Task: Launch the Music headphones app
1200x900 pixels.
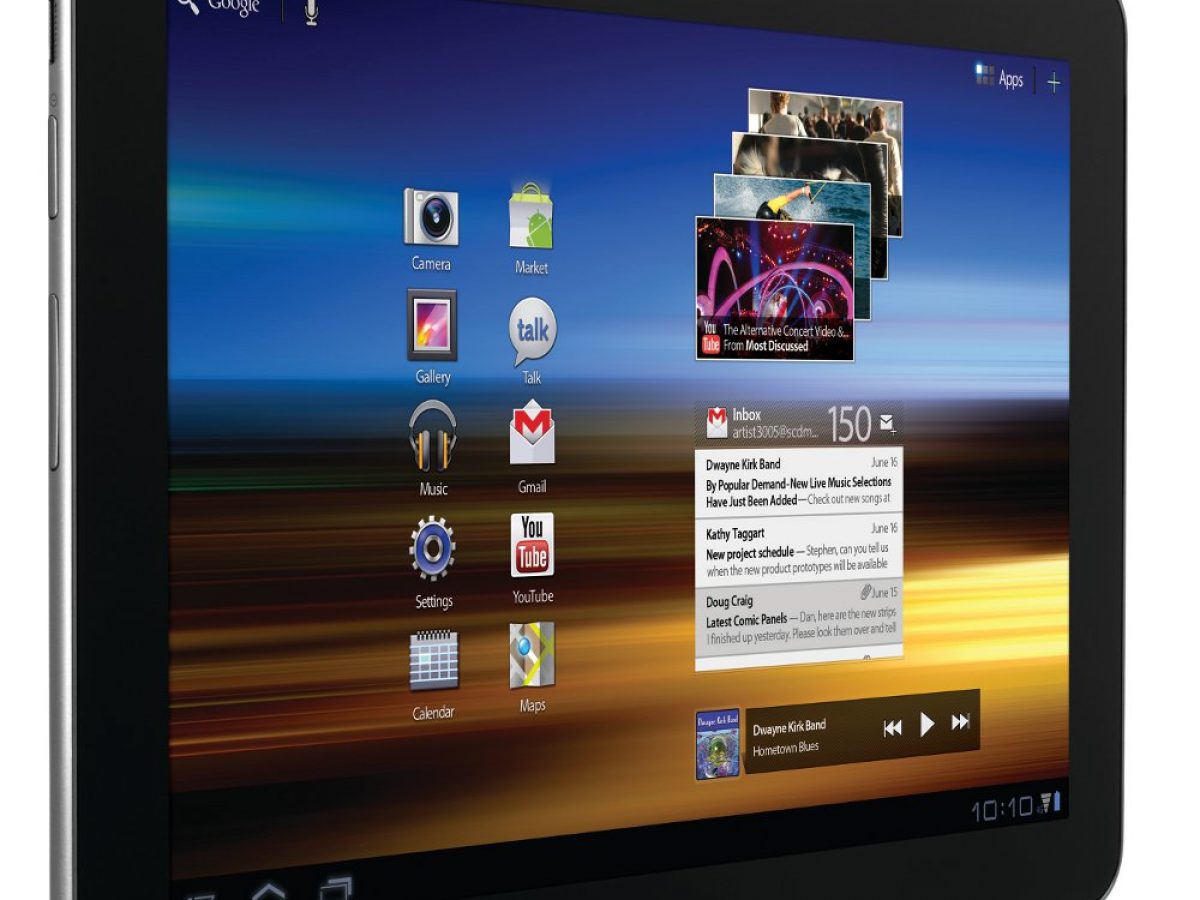Action: 433,436
